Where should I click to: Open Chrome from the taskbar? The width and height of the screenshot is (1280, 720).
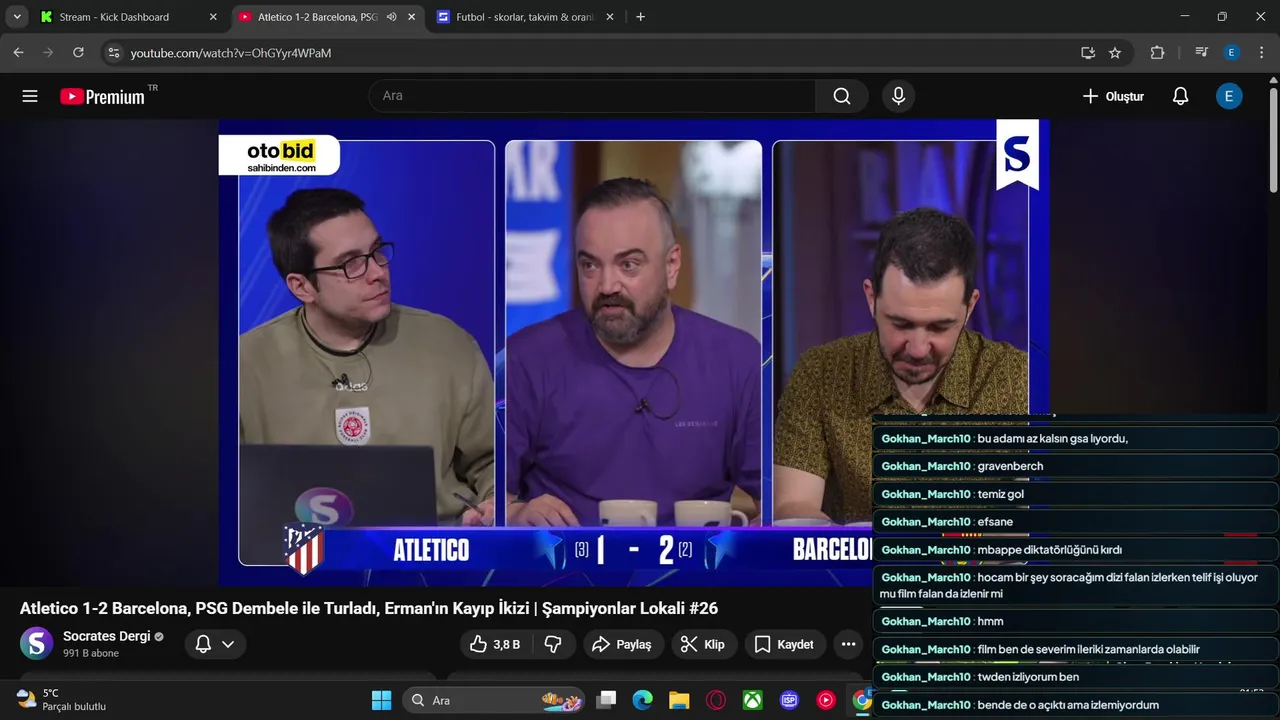(x=861, y=700)
